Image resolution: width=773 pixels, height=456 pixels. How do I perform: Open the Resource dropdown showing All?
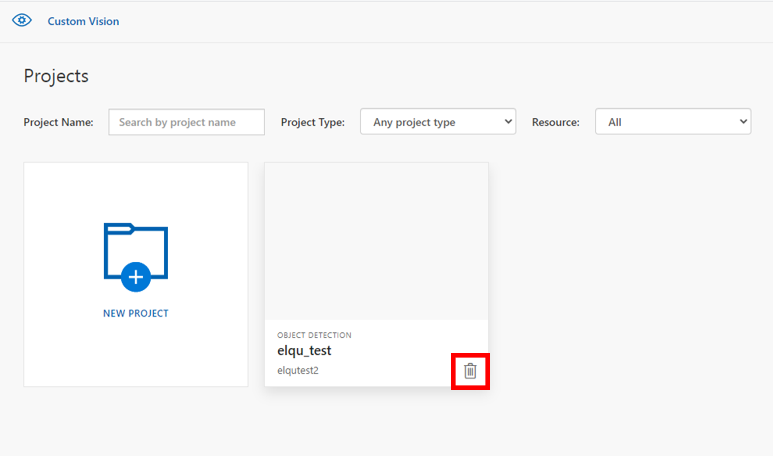tap(673, 121)
